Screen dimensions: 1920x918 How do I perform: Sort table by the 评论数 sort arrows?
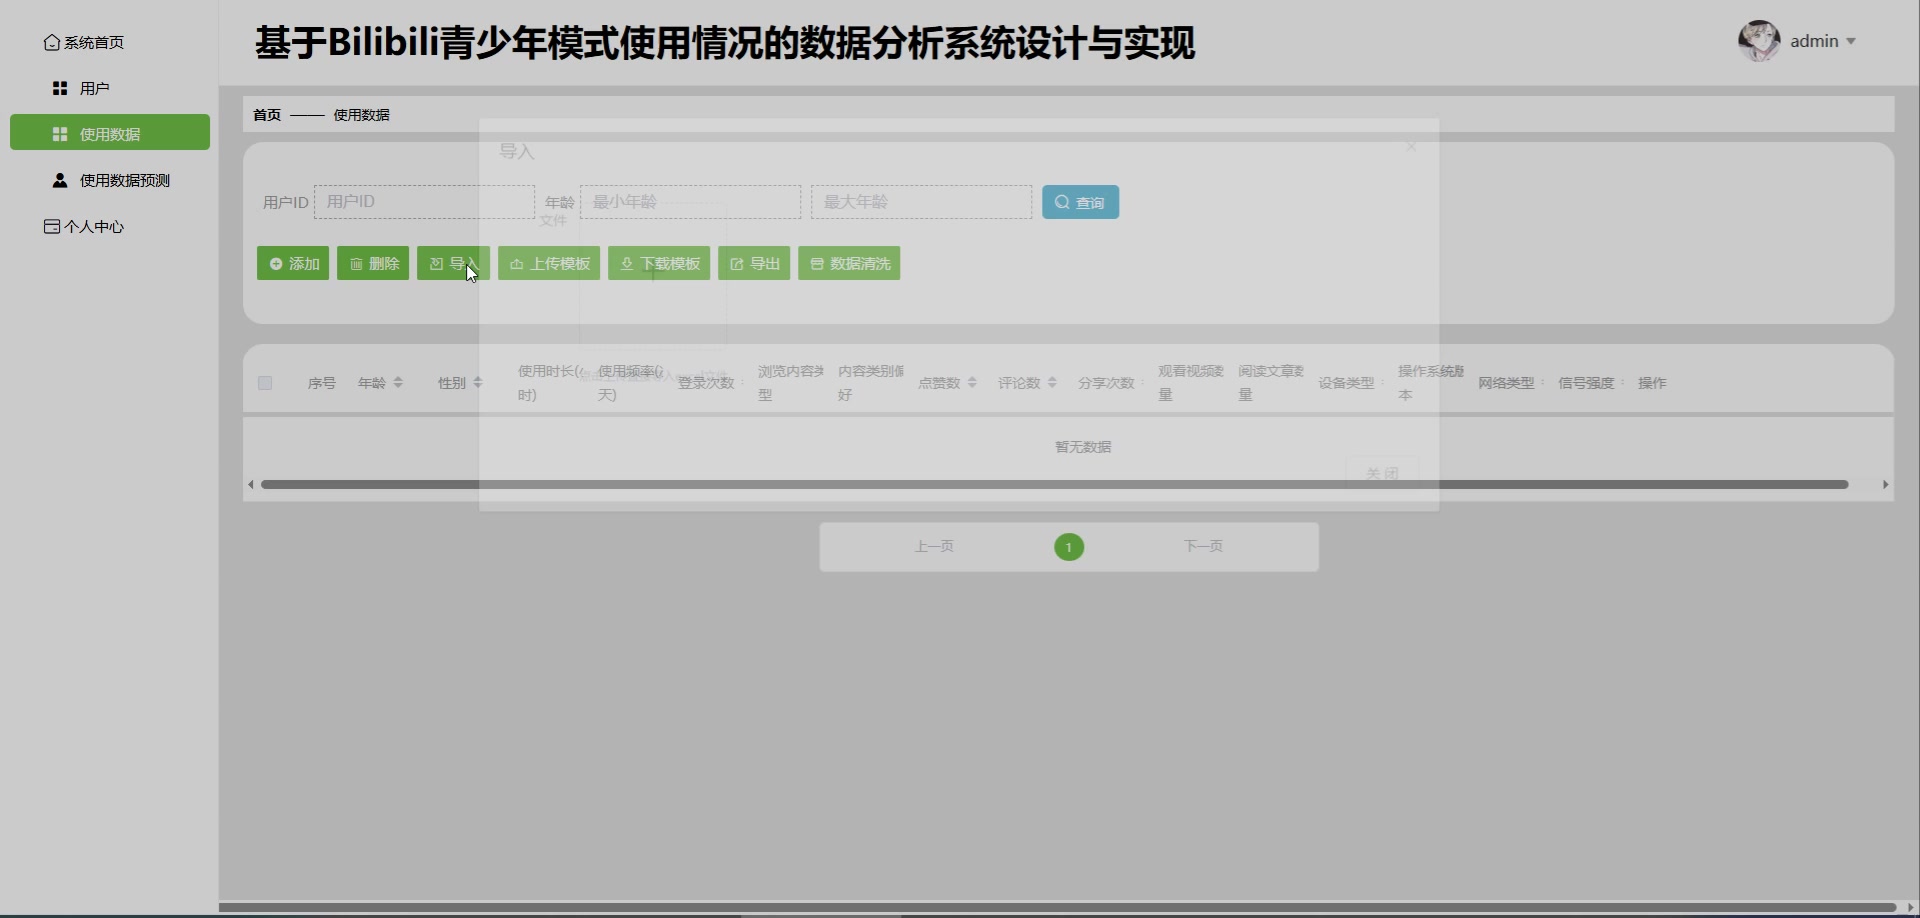coord(1052,383)
